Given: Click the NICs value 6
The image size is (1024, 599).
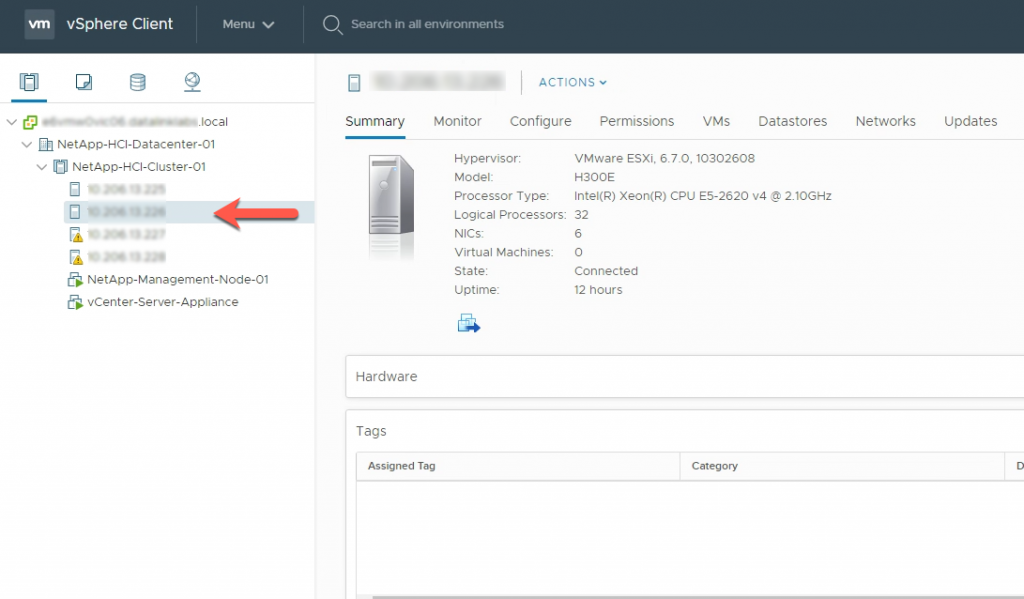Looking at the screenshot, I should click(x=578, y=234).
